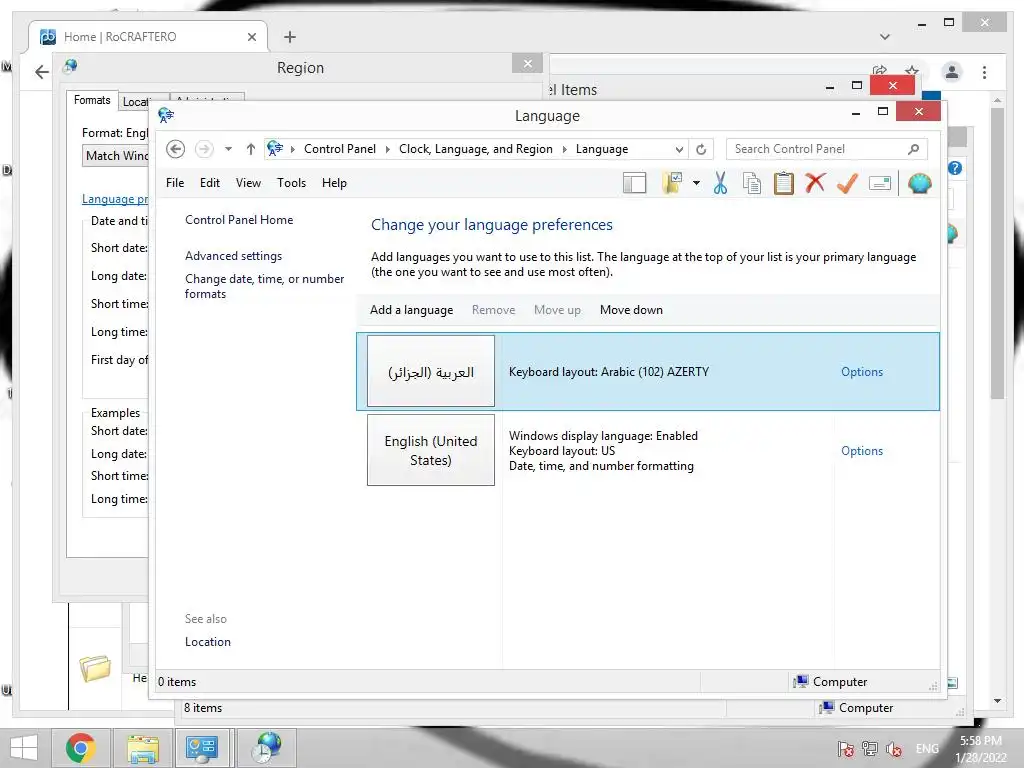1024x768 pixels.
Task: Expand arrow after Control Panel breadcrumb
Action: pos(387,149)
